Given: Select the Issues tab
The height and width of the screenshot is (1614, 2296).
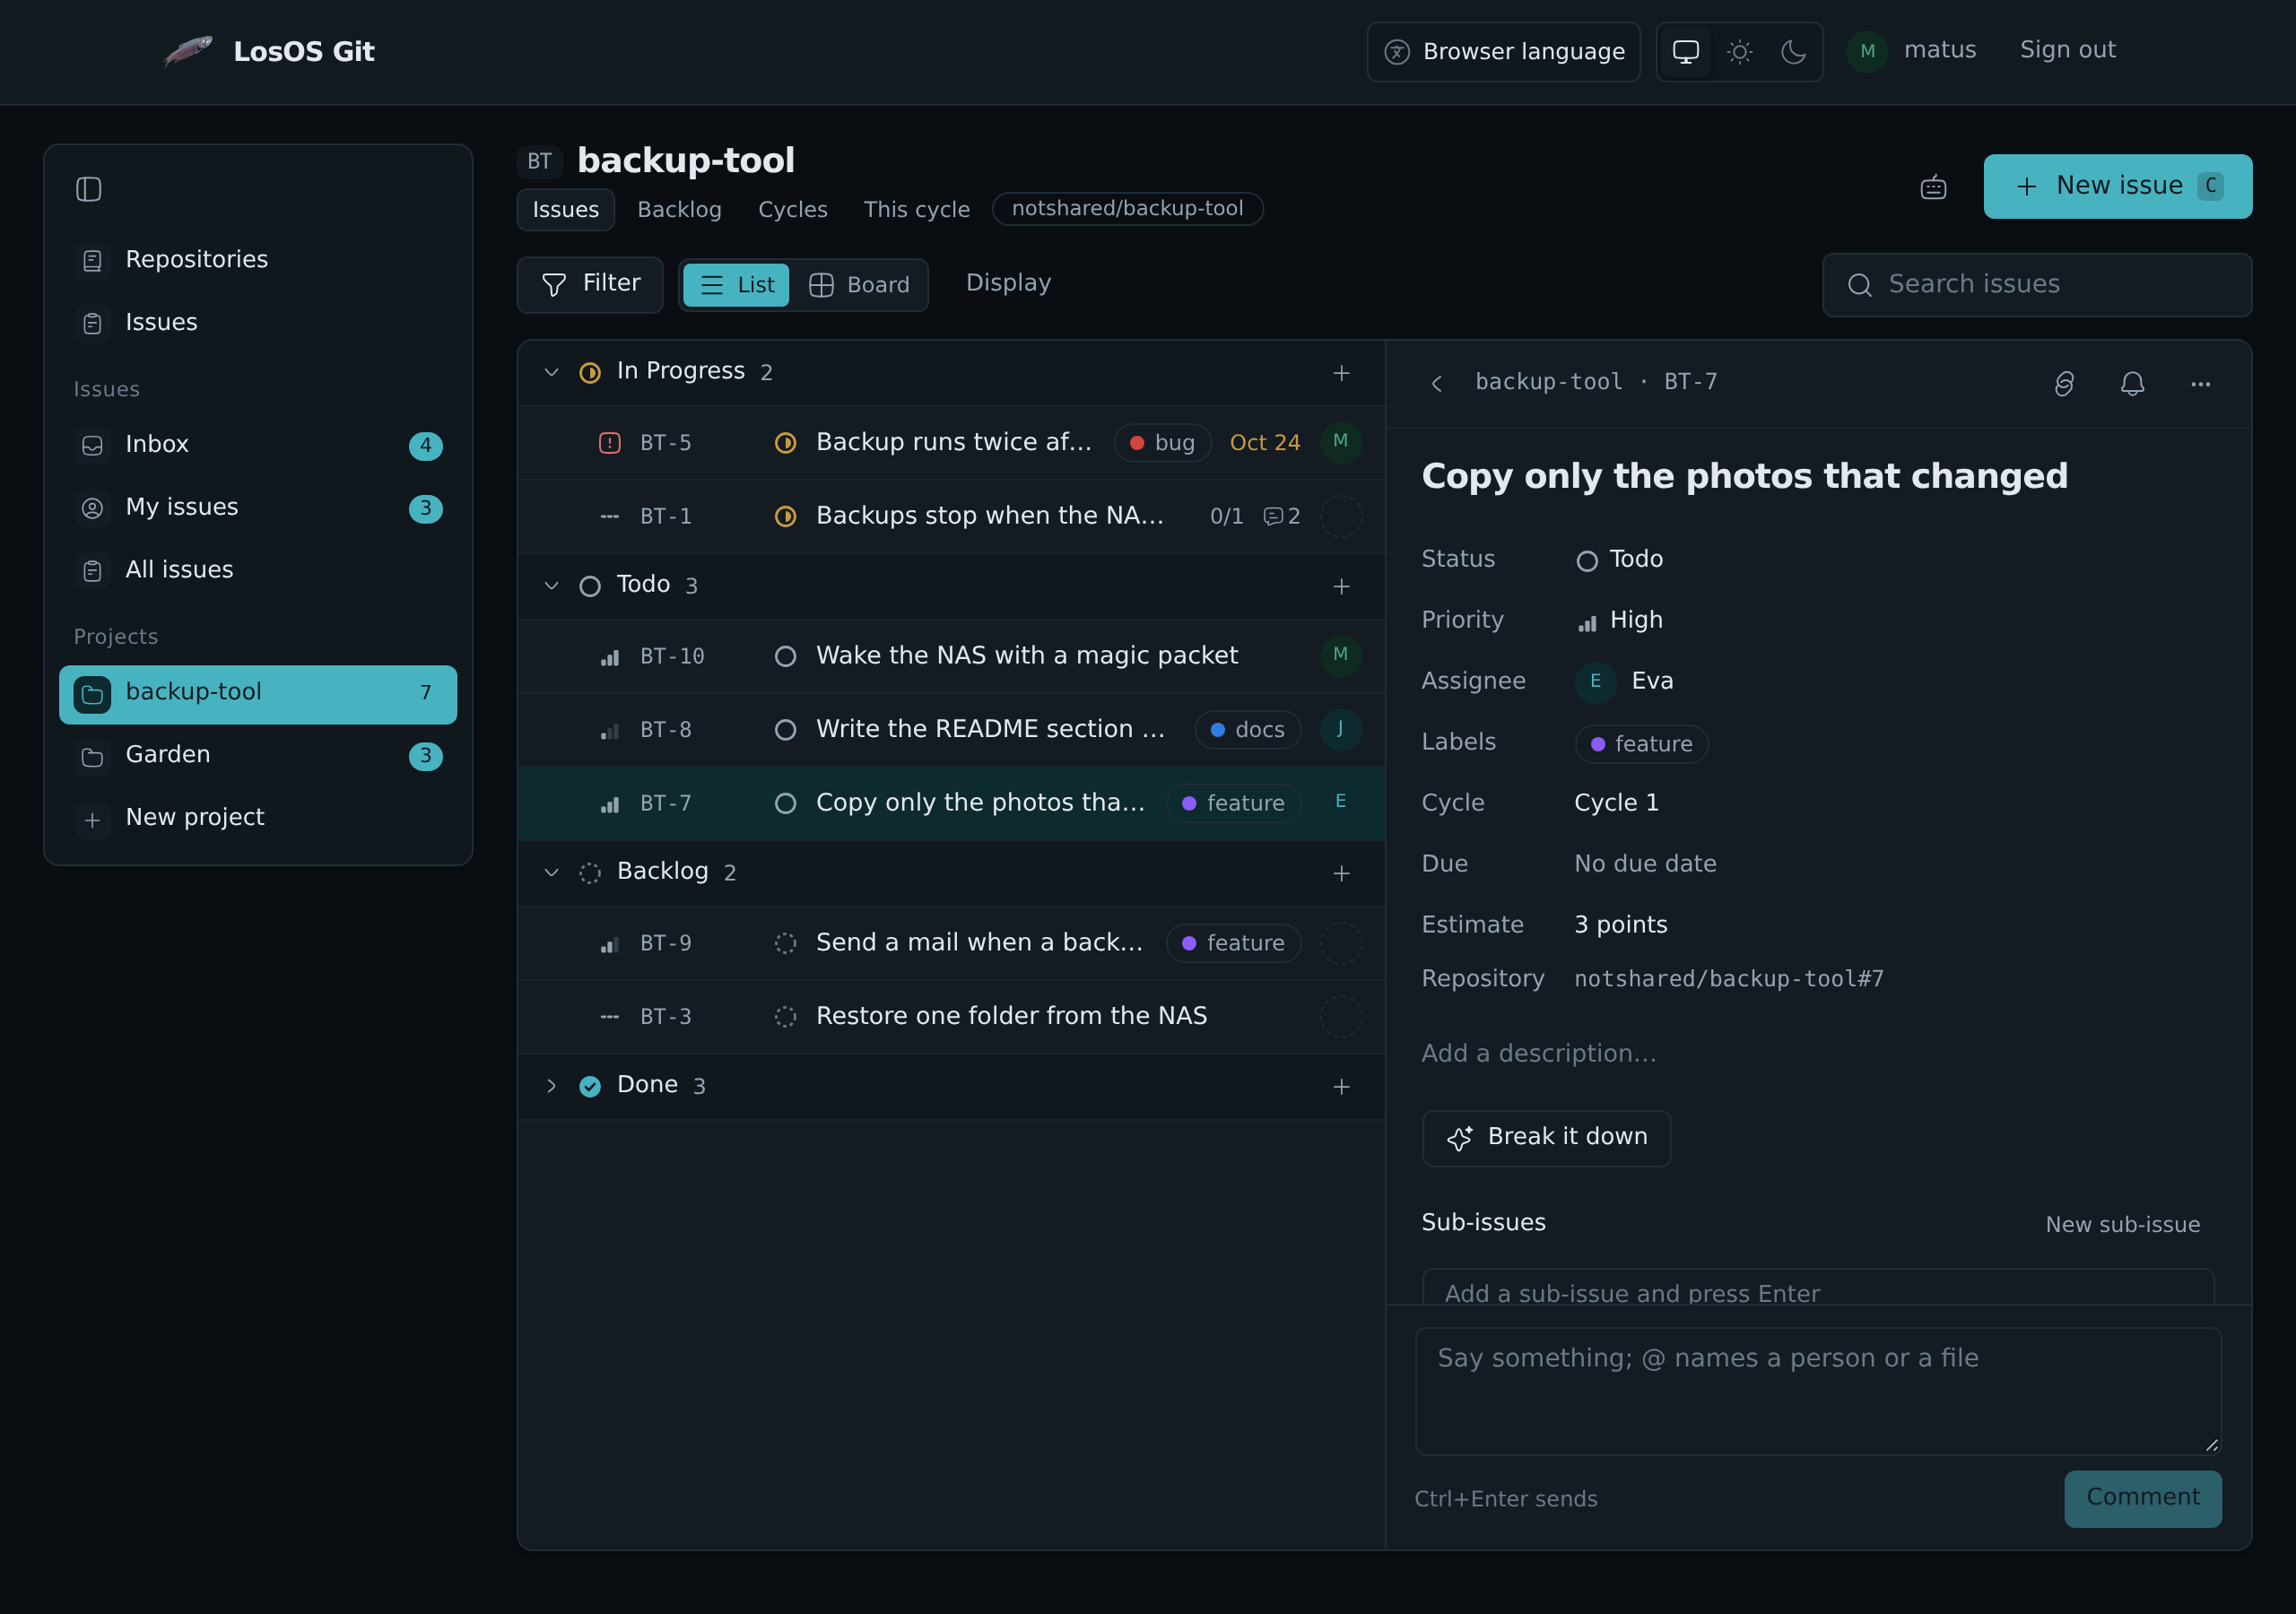Looking at the screenshot, I should (x=565, y=209).
